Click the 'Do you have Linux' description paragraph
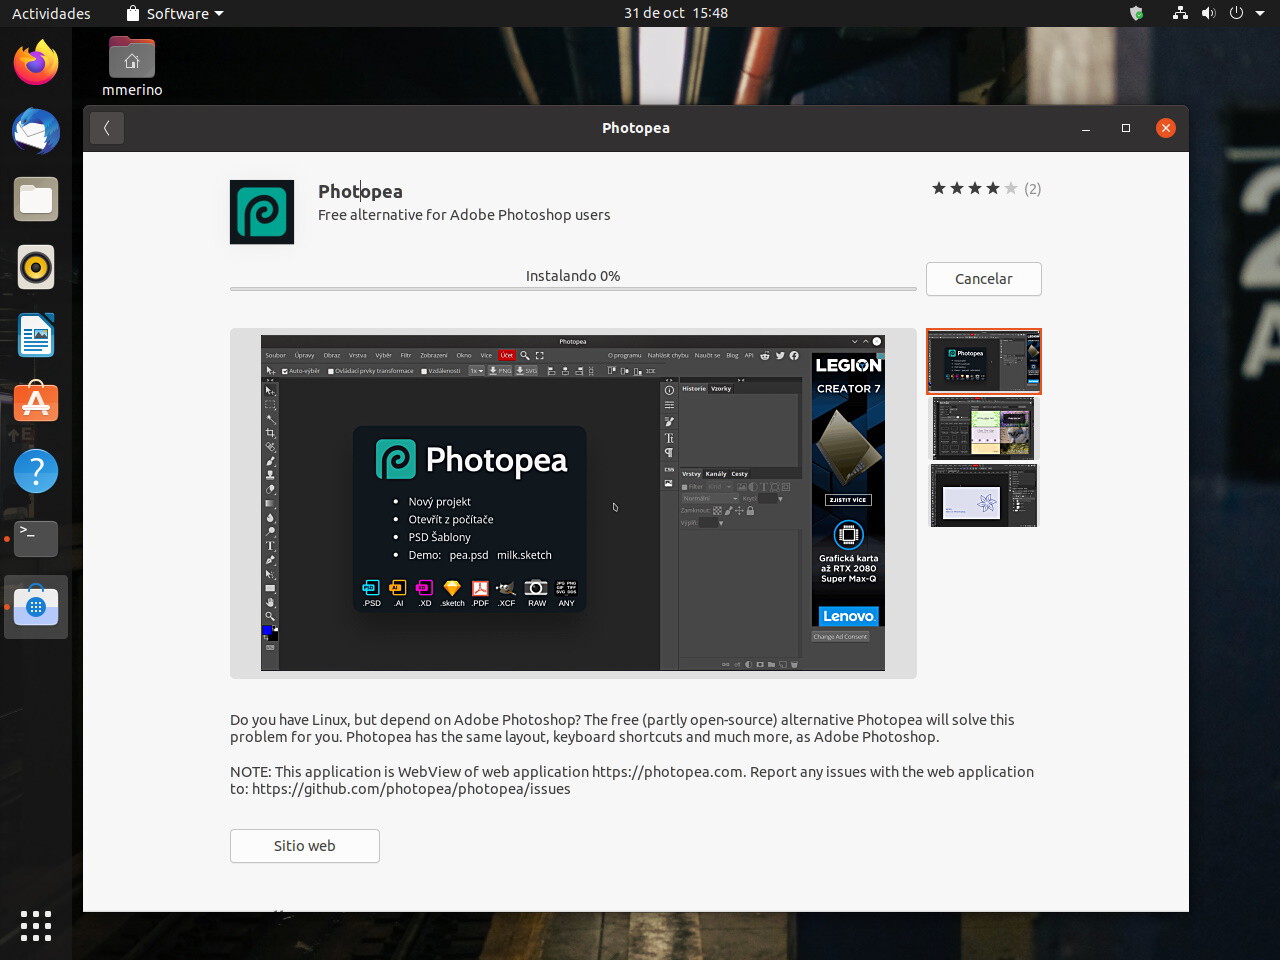1280x960 pixels. click(622, 728)
